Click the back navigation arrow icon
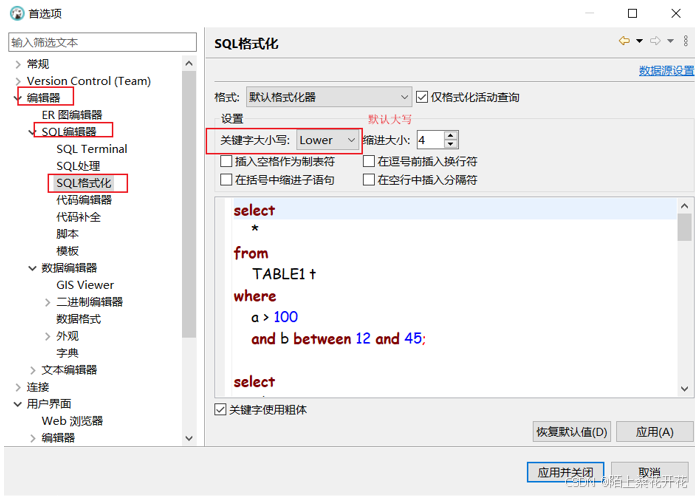 (x=624, y=41)
